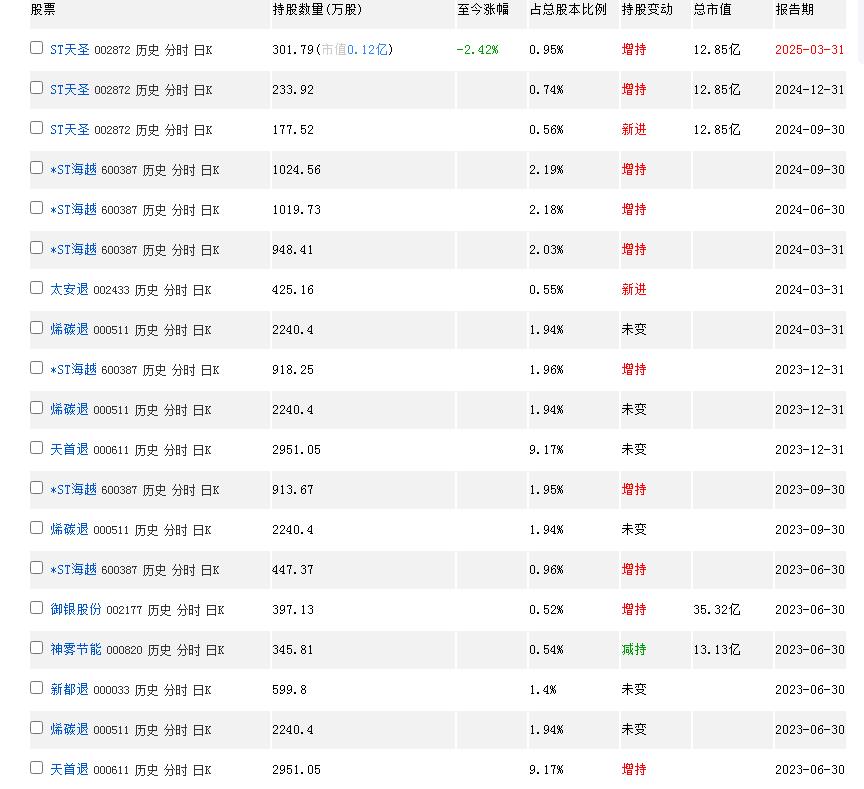This screenshot has height=789, width=864.
Task: Tick checkbox beside 太安退 002433
Action: pos(36,288)
